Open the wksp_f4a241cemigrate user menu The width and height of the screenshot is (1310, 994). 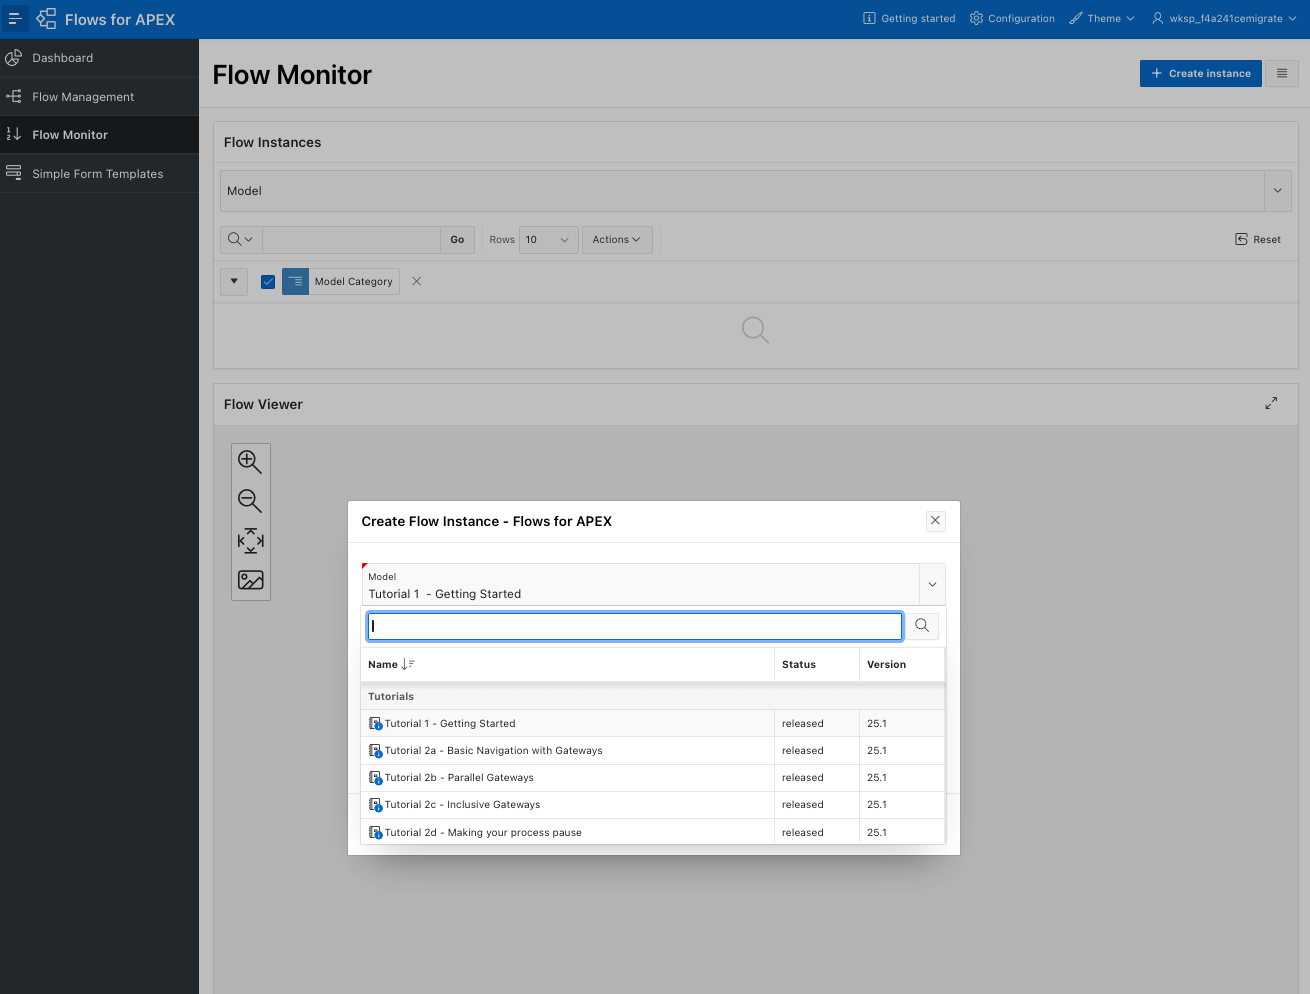click(x=1224, y=18)
